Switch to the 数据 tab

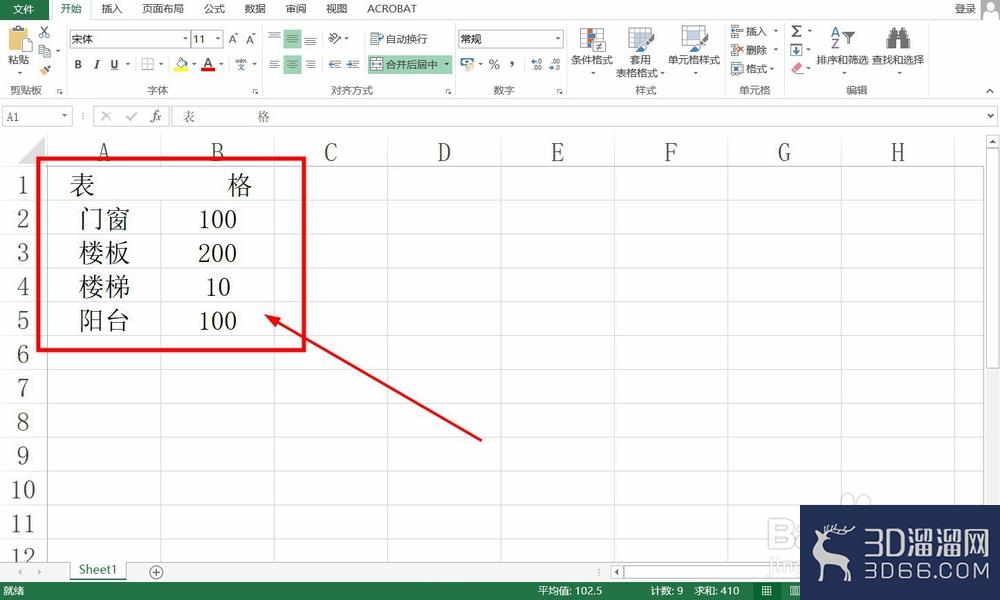point(255,9)
